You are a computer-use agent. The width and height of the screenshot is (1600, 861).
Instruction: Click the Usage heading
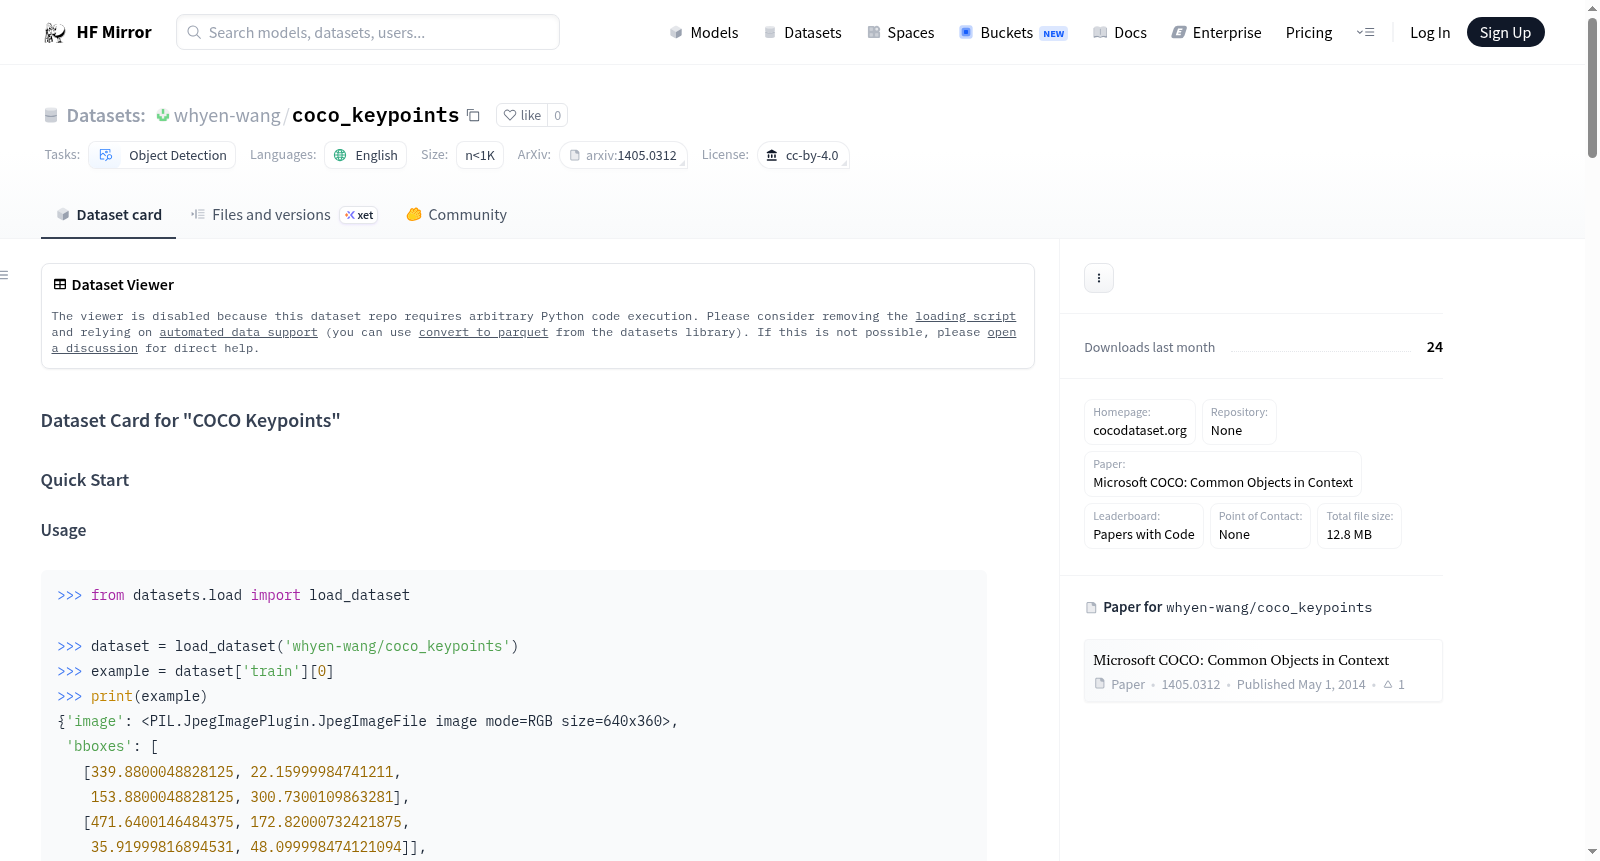point(64,530)
